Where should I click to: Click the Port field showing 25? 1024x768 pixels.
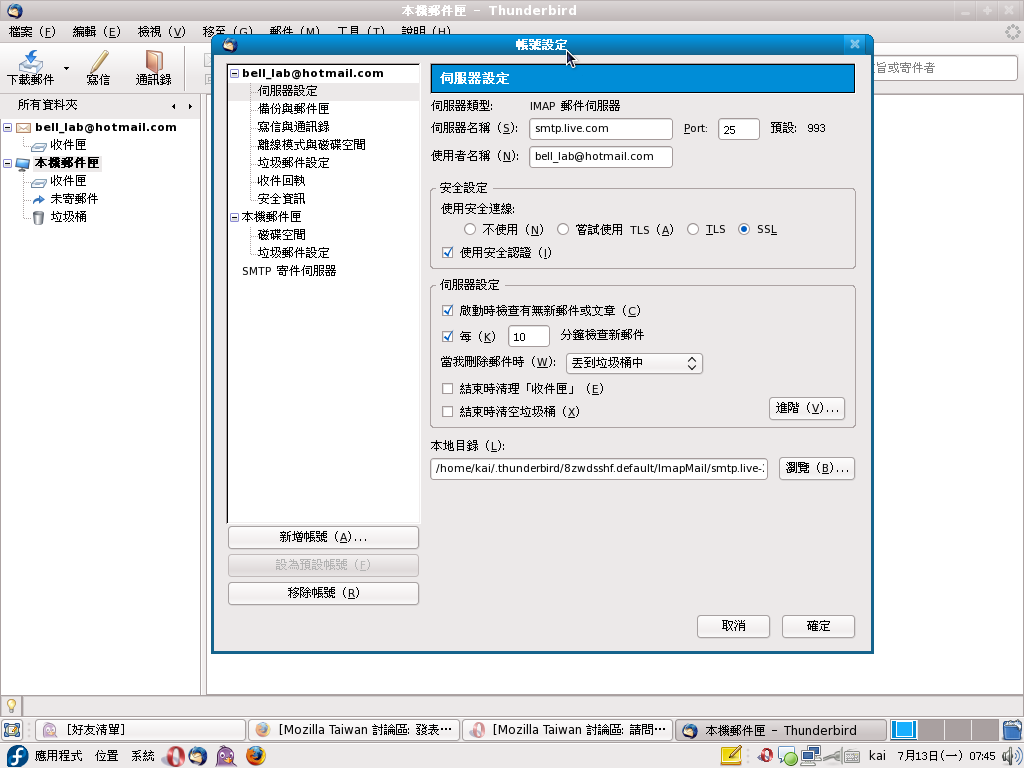pyautogui.click(x=739, y=129)
